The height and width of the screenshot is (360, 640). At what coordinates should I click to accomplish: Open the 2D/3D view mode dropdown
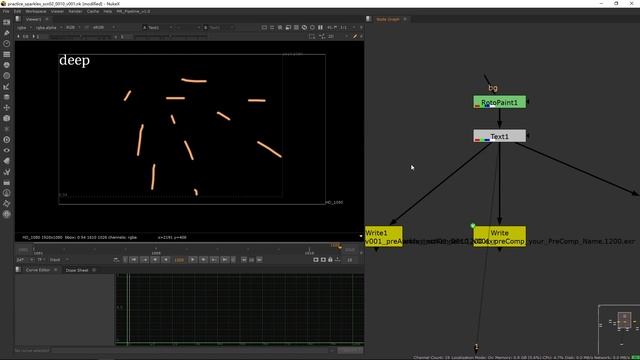[338, 36]
